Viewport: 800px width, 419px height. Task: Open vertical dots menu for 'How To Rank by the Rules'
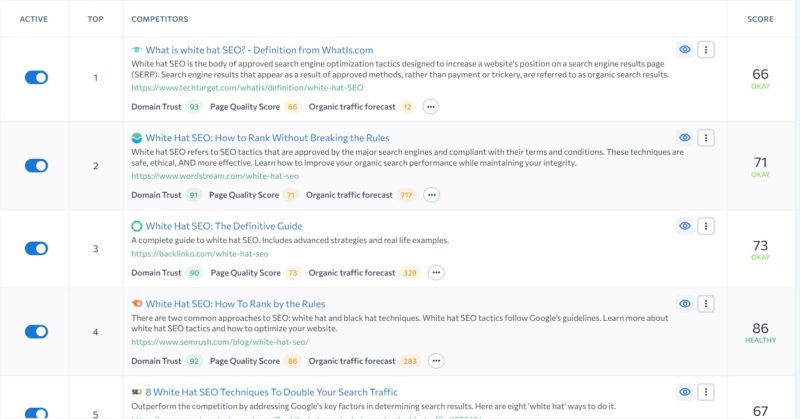[x=706, y=304]
